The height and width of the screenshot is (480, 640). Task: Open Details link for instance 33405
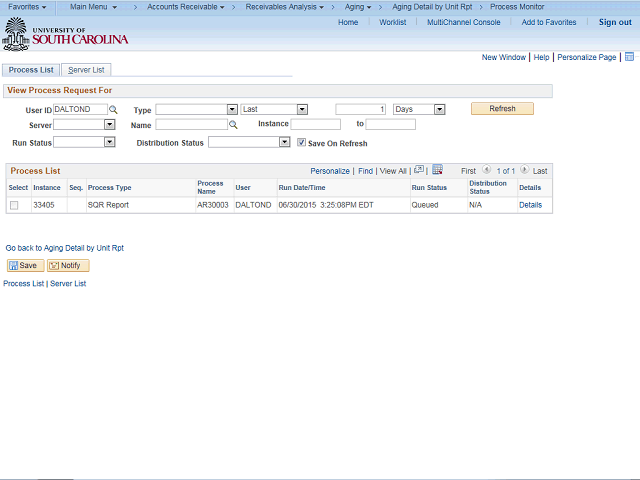click(530, 205)
